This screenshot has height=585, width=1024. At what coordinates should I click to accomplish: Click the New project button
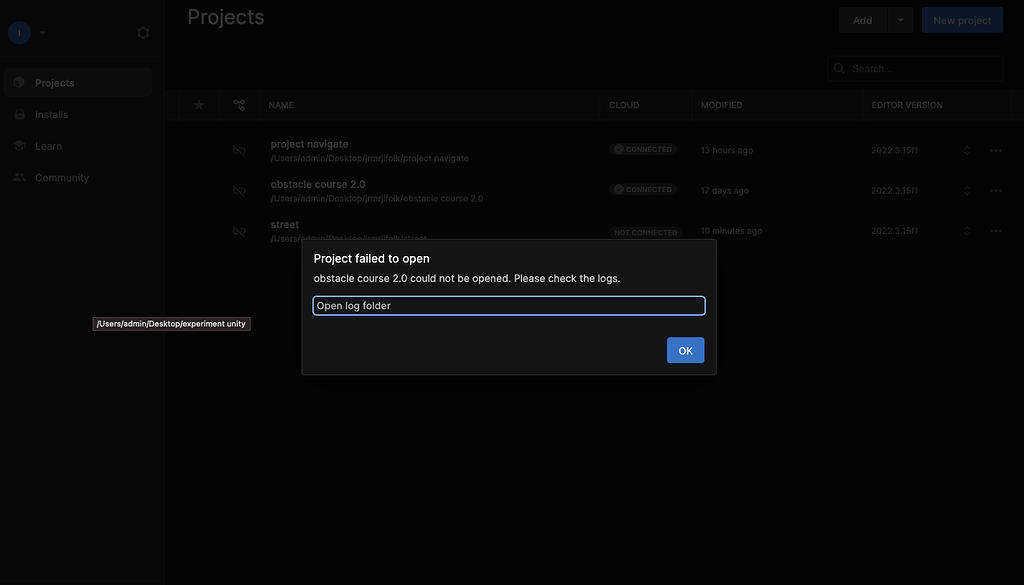[961, 19]
